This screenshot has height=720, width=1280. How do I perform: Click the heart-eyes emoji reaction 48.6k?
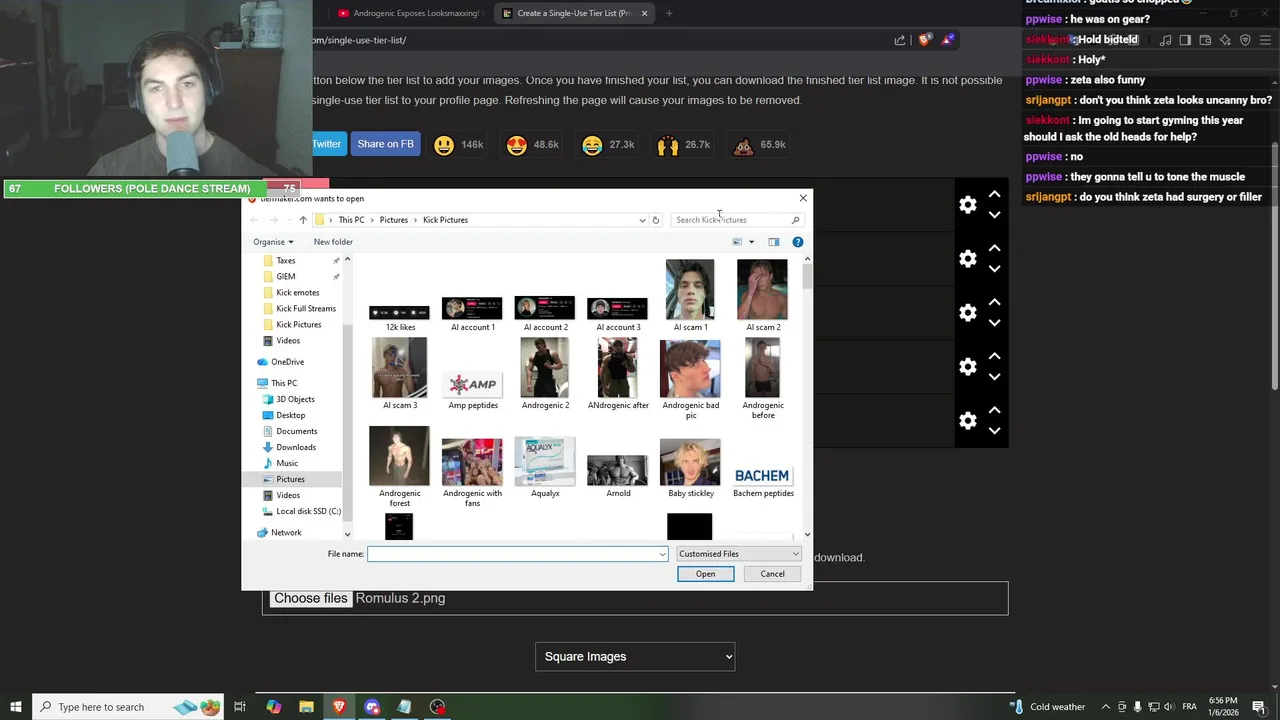517,145
